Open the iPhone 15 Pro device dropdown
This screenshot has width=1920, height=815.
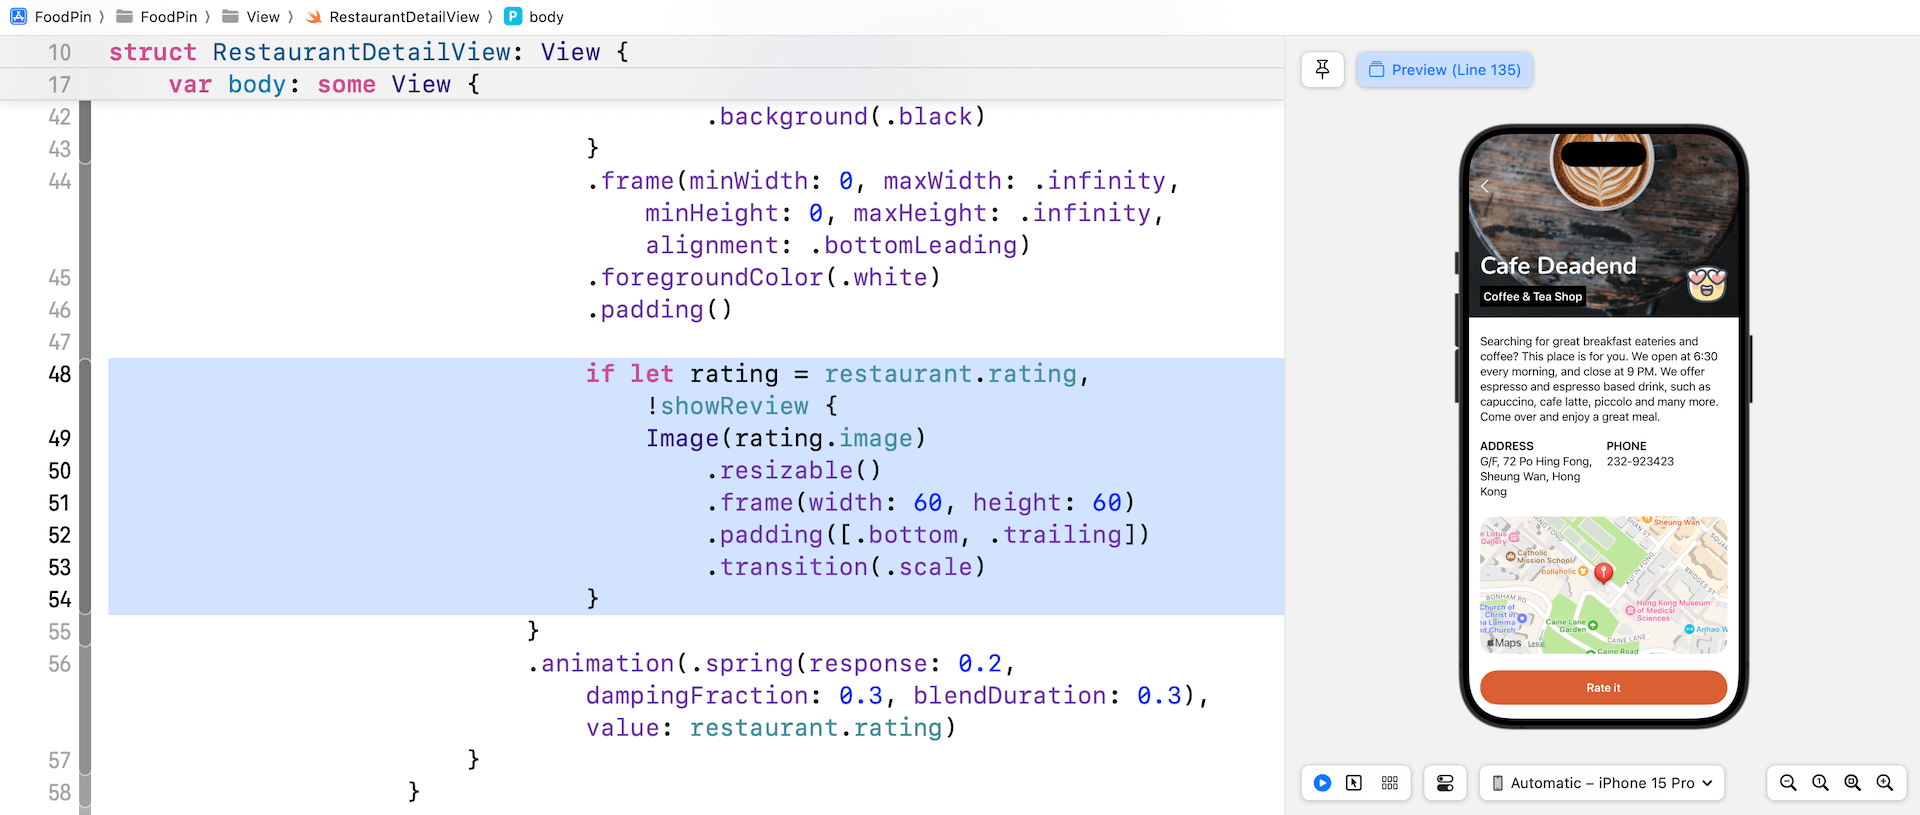[x=1602, y=783]
